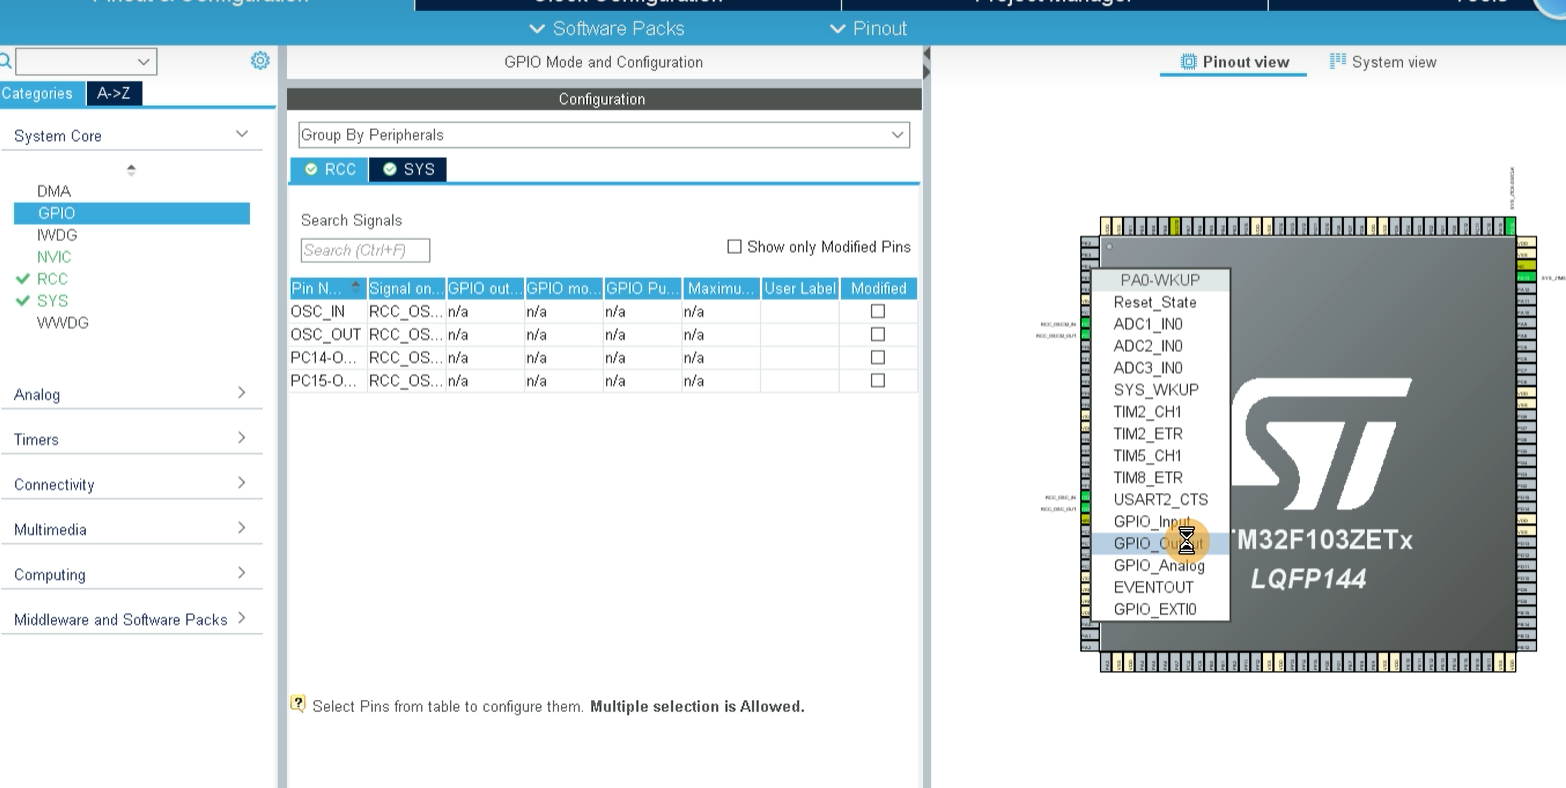Select RCC in System Core list
1566x788 pixels.
[52, 279]
